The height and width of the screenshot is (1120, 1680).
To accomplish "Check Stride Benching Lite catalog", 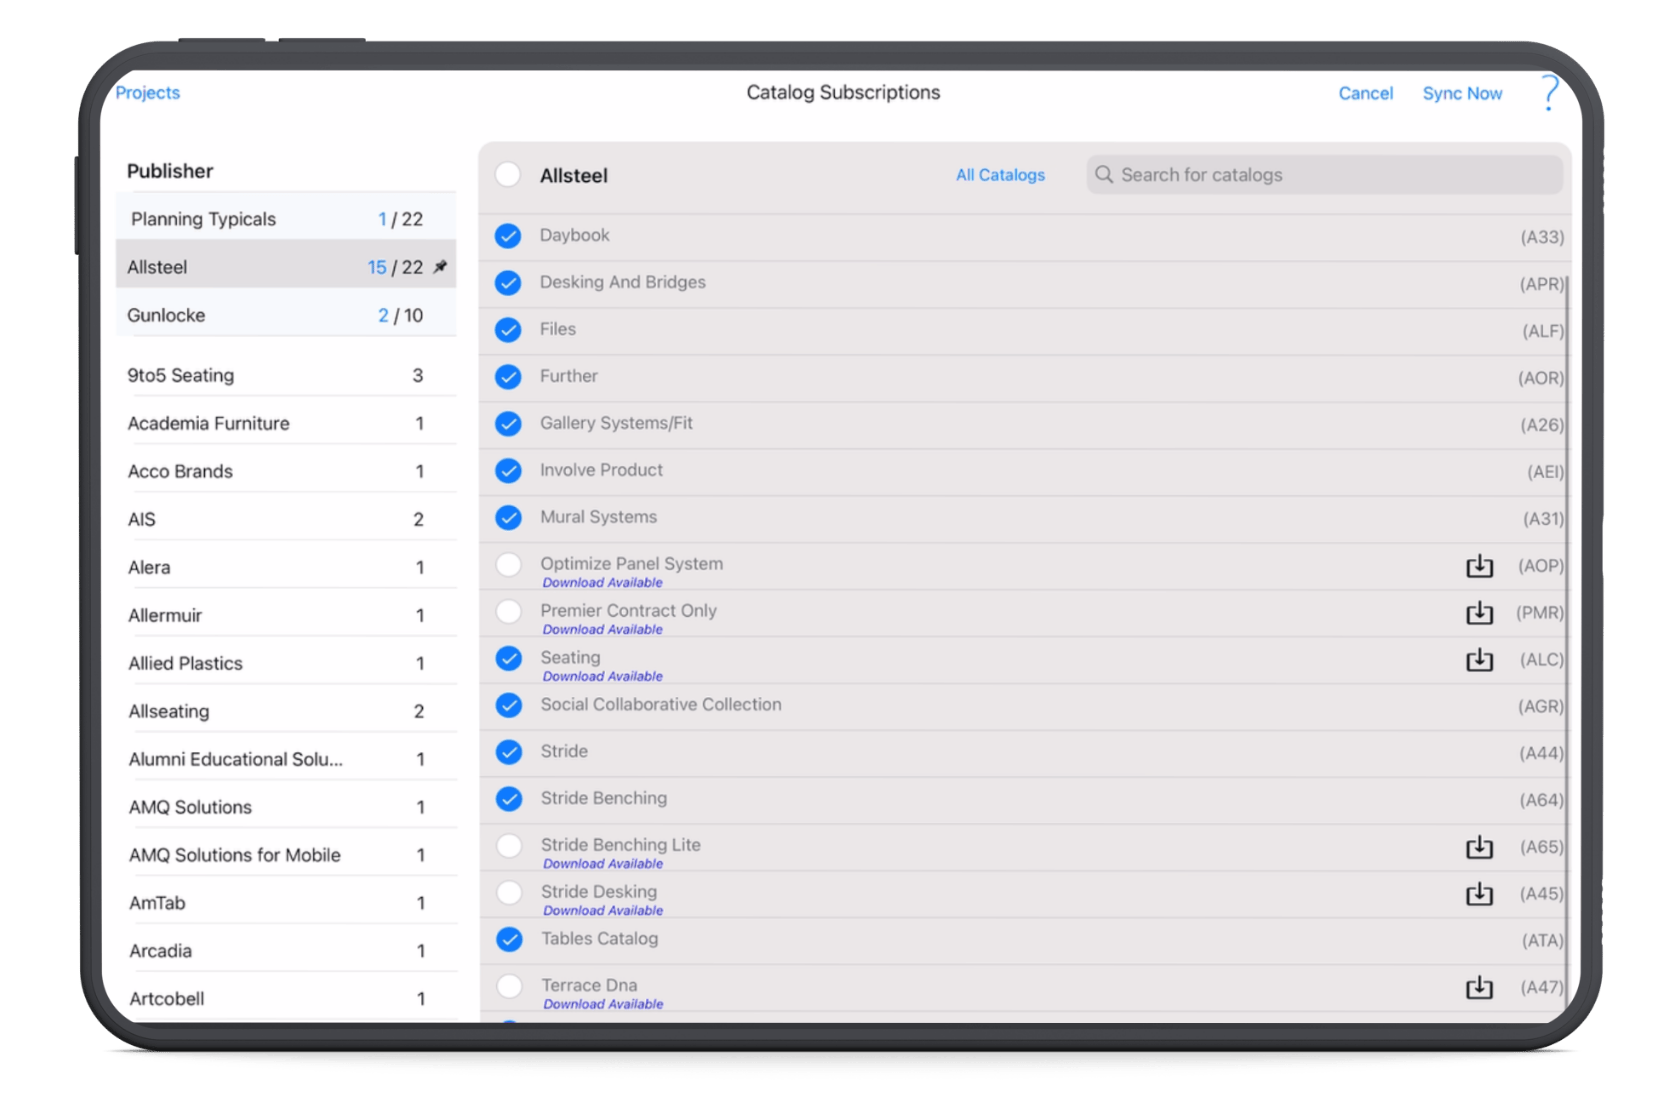I will (x=509, y=846).
